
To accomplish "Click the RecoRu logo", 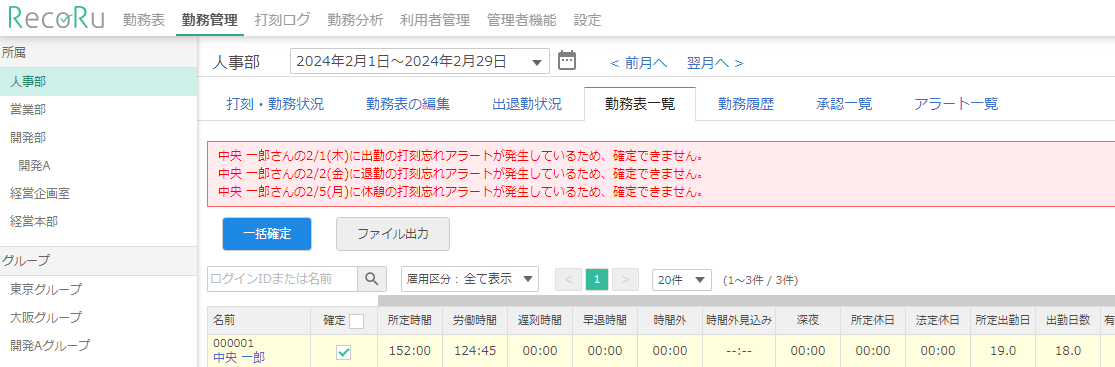I will (x=56, y=18).
